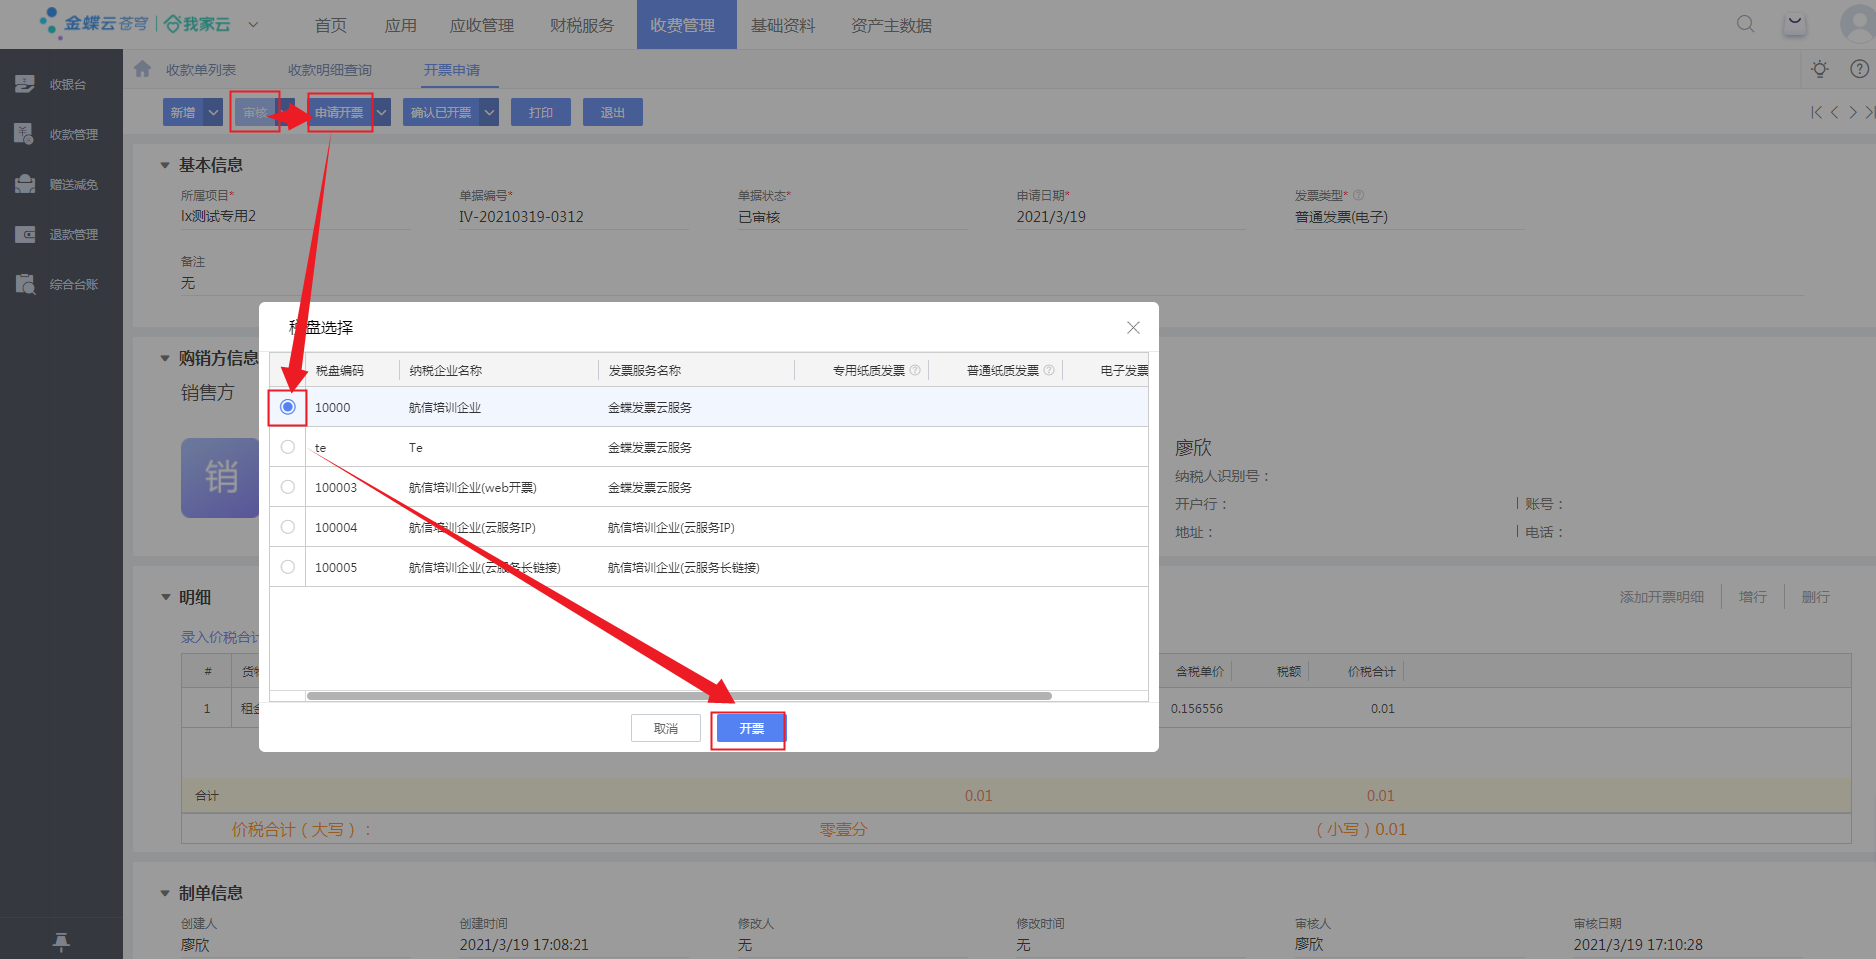
Task: Collapse the 制单信息 section
Action: tap(165, 893)
